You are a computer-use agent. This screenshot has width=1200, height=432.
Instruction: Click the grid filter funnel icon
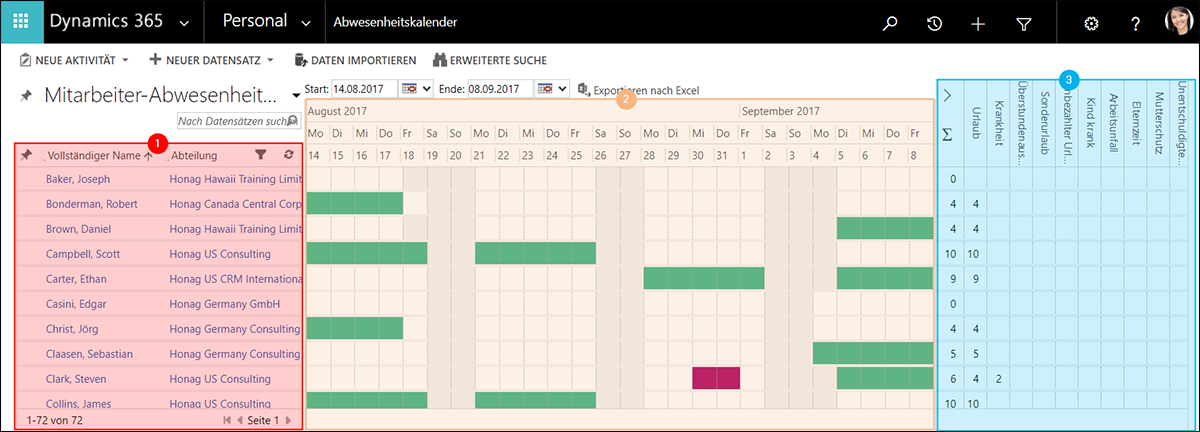261,155
